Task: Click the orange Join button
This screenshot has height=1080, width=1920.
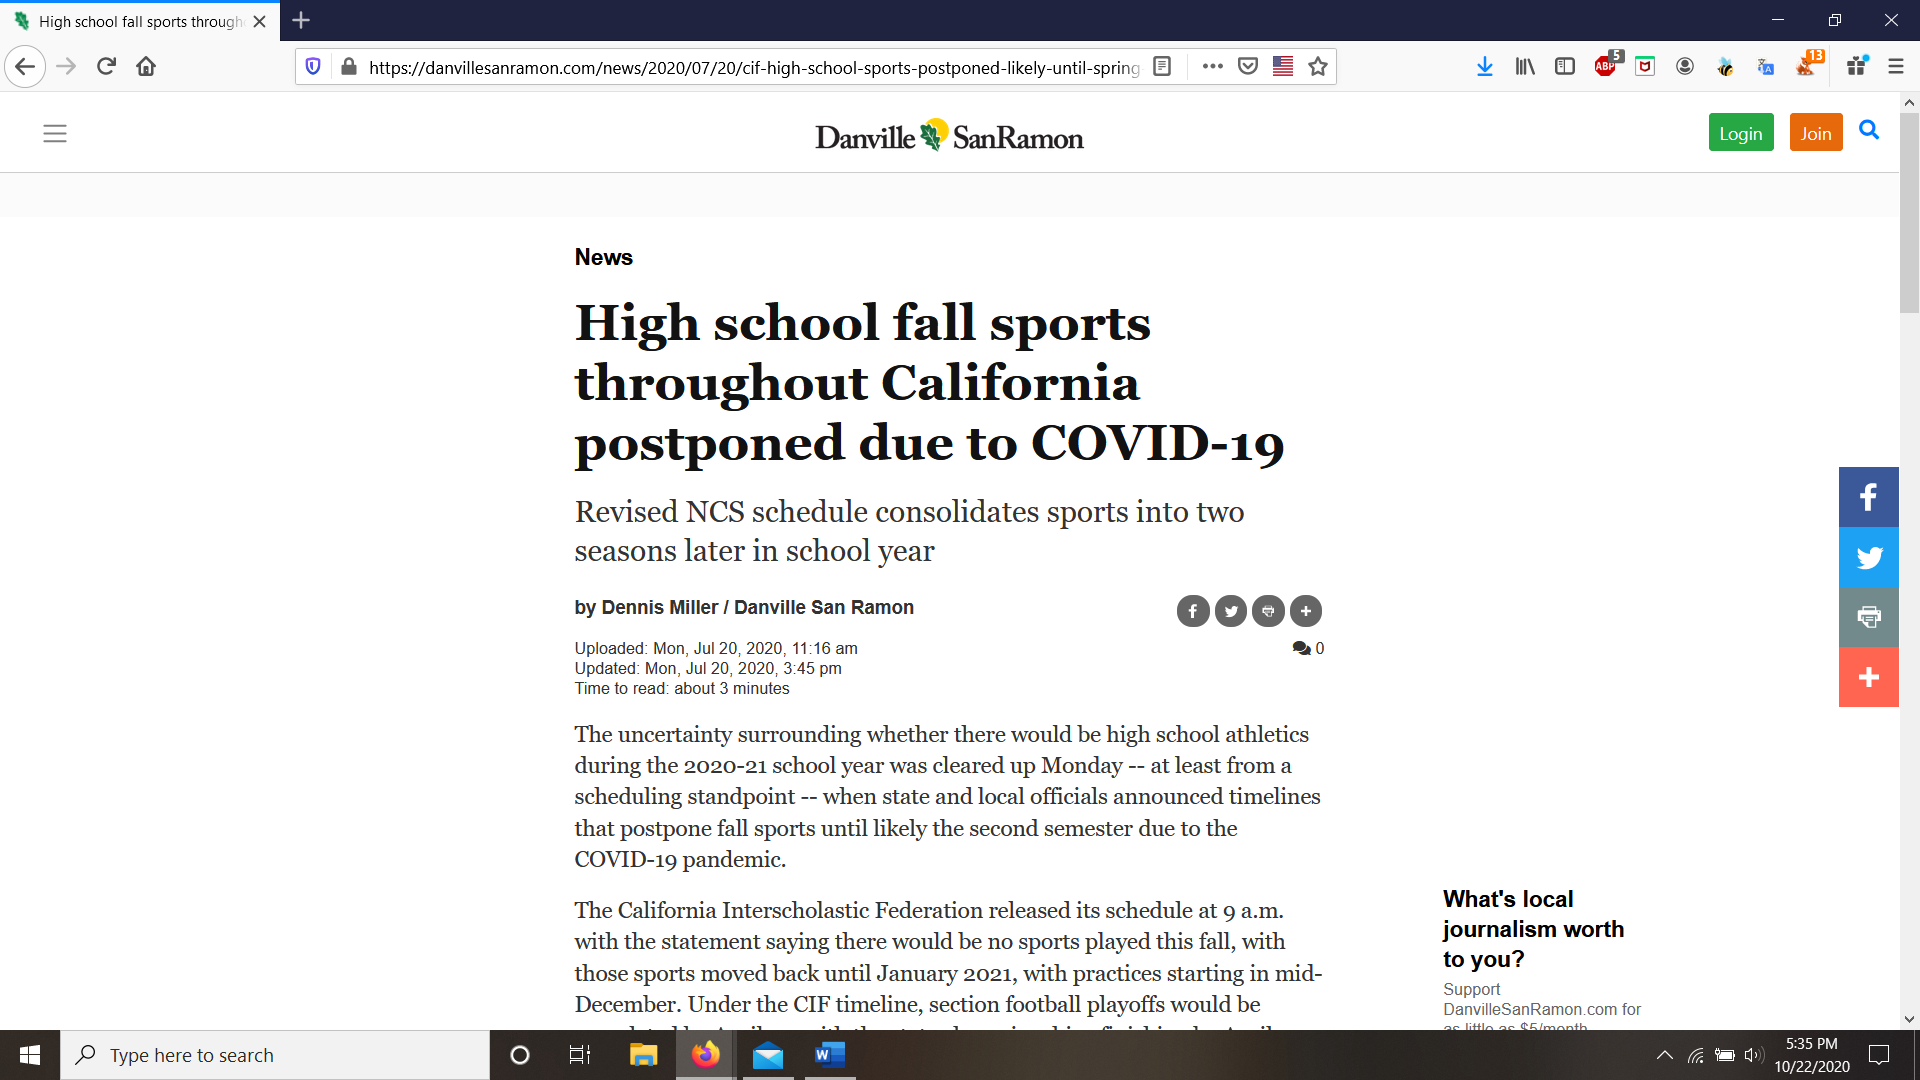Action: coord(1815,133)
